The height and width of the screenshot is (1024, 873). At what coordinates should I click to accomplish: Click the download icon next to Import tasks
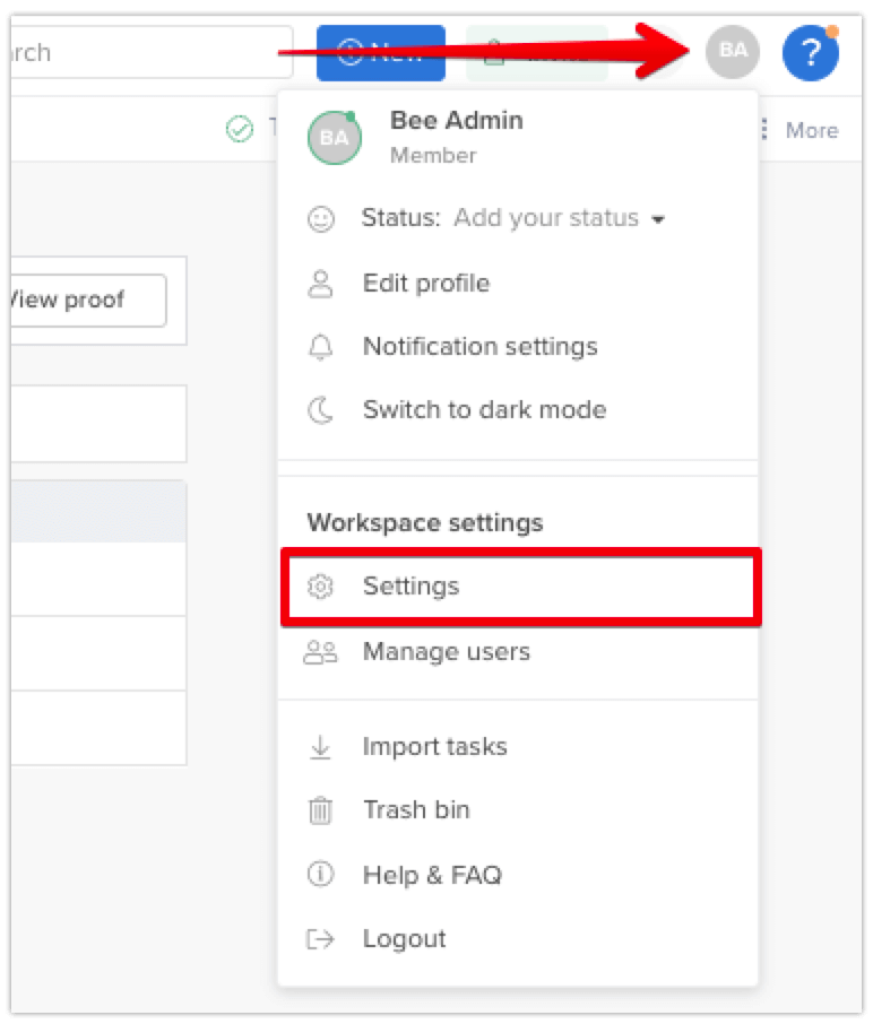[x=320, y=746]
